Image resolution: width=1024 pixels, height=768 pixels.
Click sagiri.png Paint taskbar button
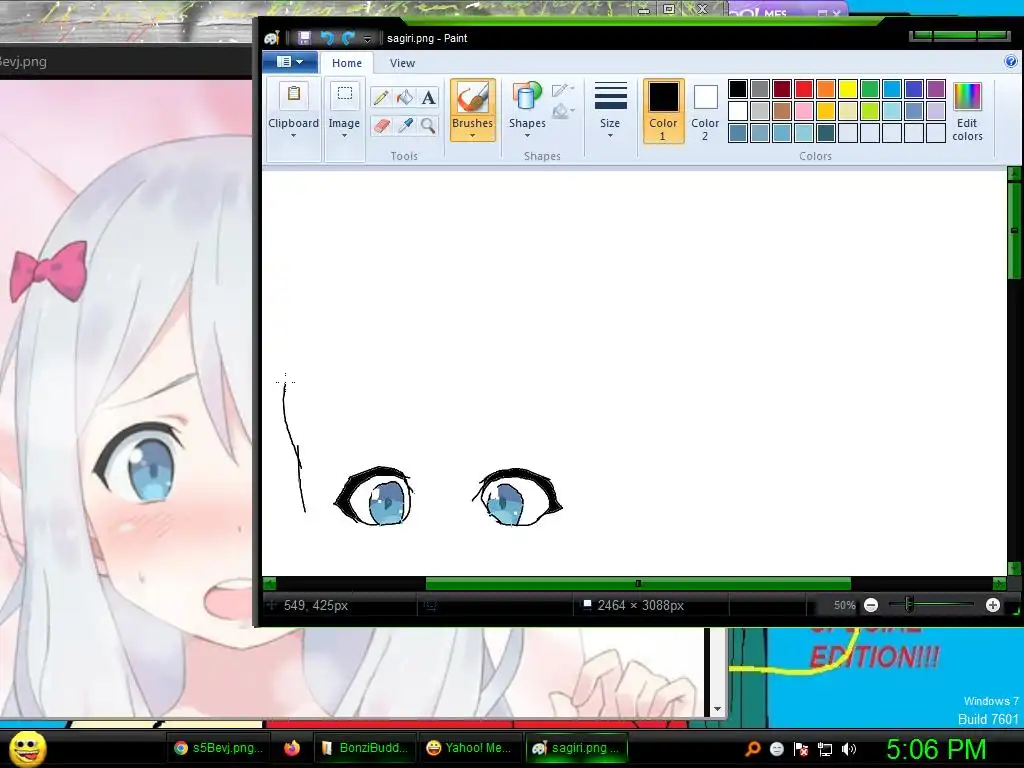coord(577,748)
